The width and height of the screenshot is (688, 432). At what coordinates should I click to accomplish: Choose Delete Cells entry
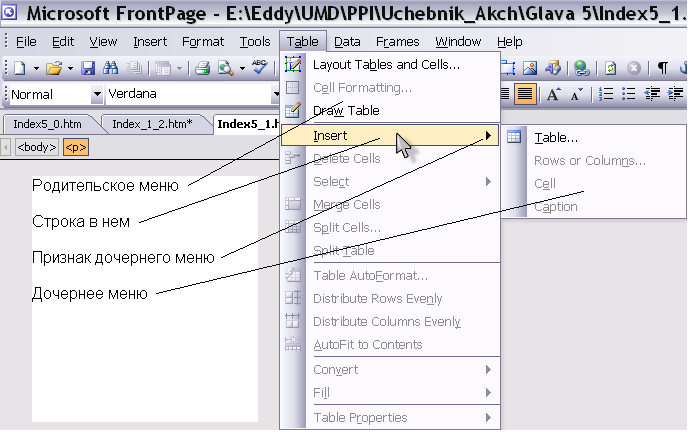point(390,158)
